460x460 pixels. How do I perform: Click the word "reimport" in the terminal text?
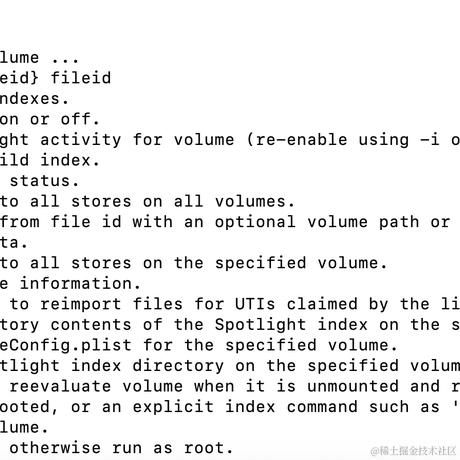81,304
